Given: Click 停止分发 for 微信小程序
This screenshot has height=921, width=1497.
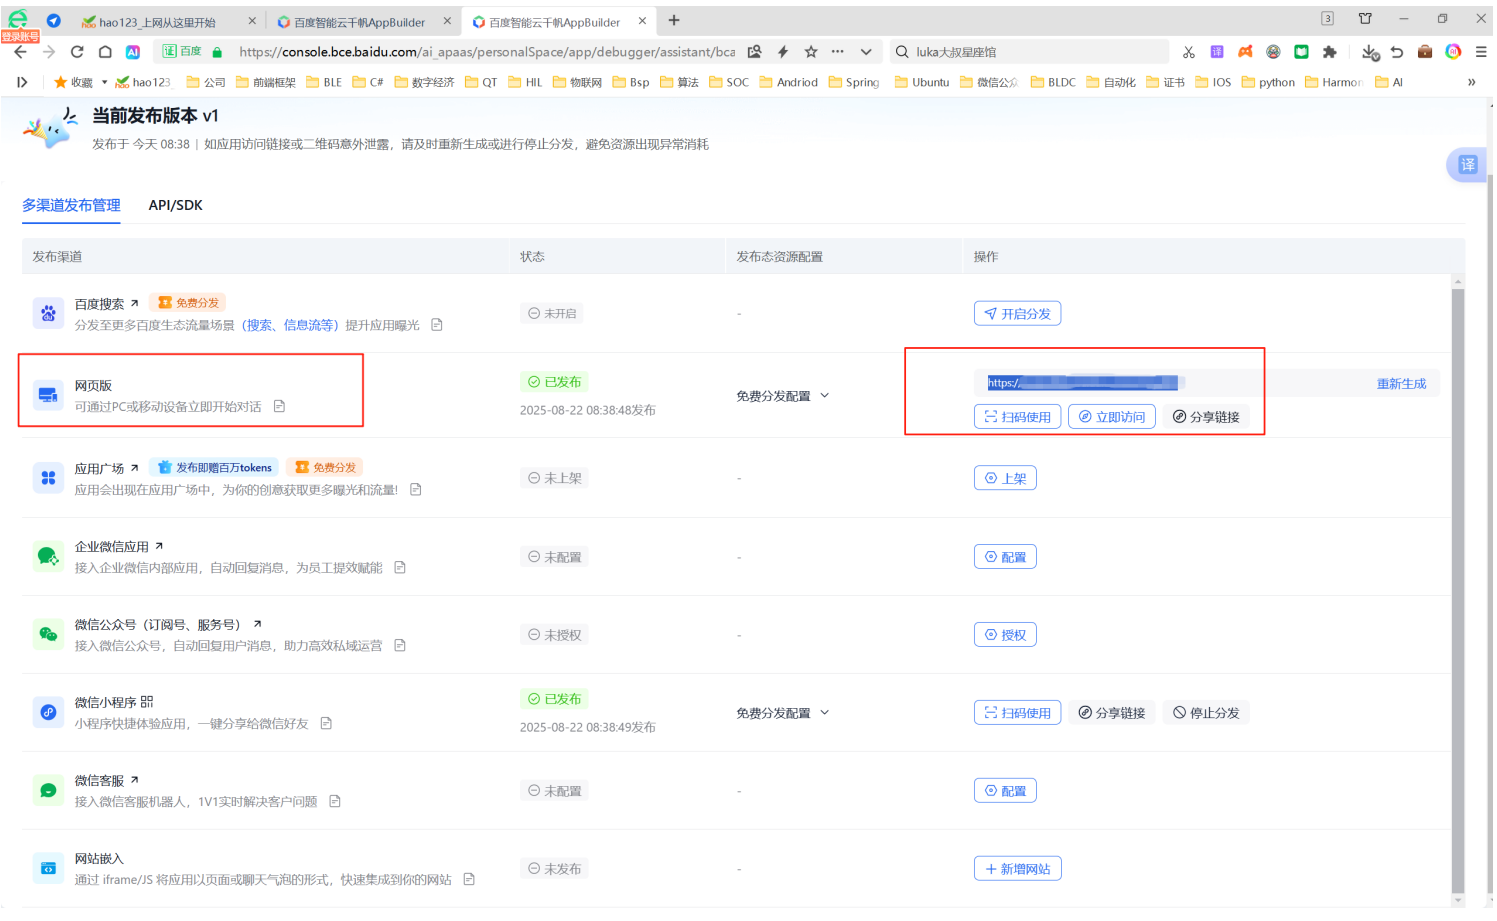Looking at the screenshot, I should (1206, 713).
